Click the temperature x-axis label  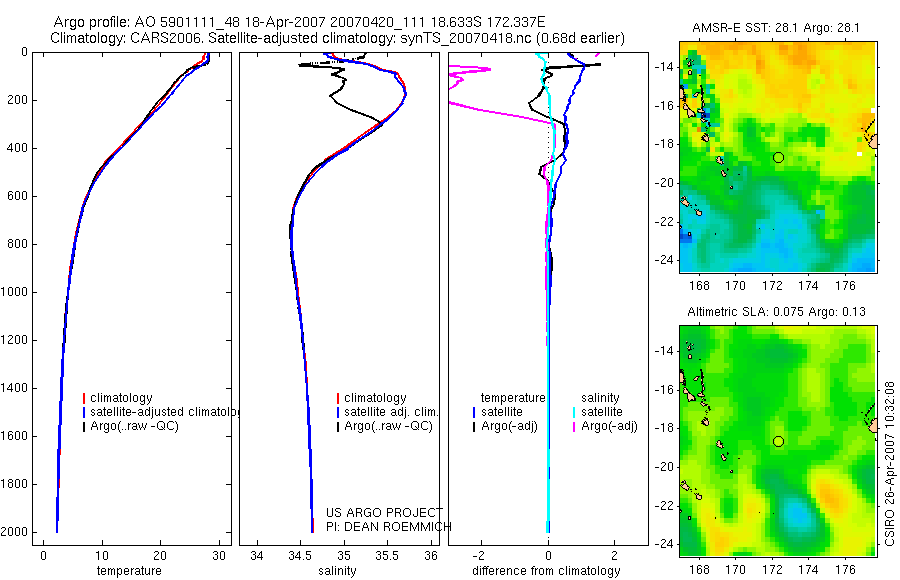coord(129,571)
